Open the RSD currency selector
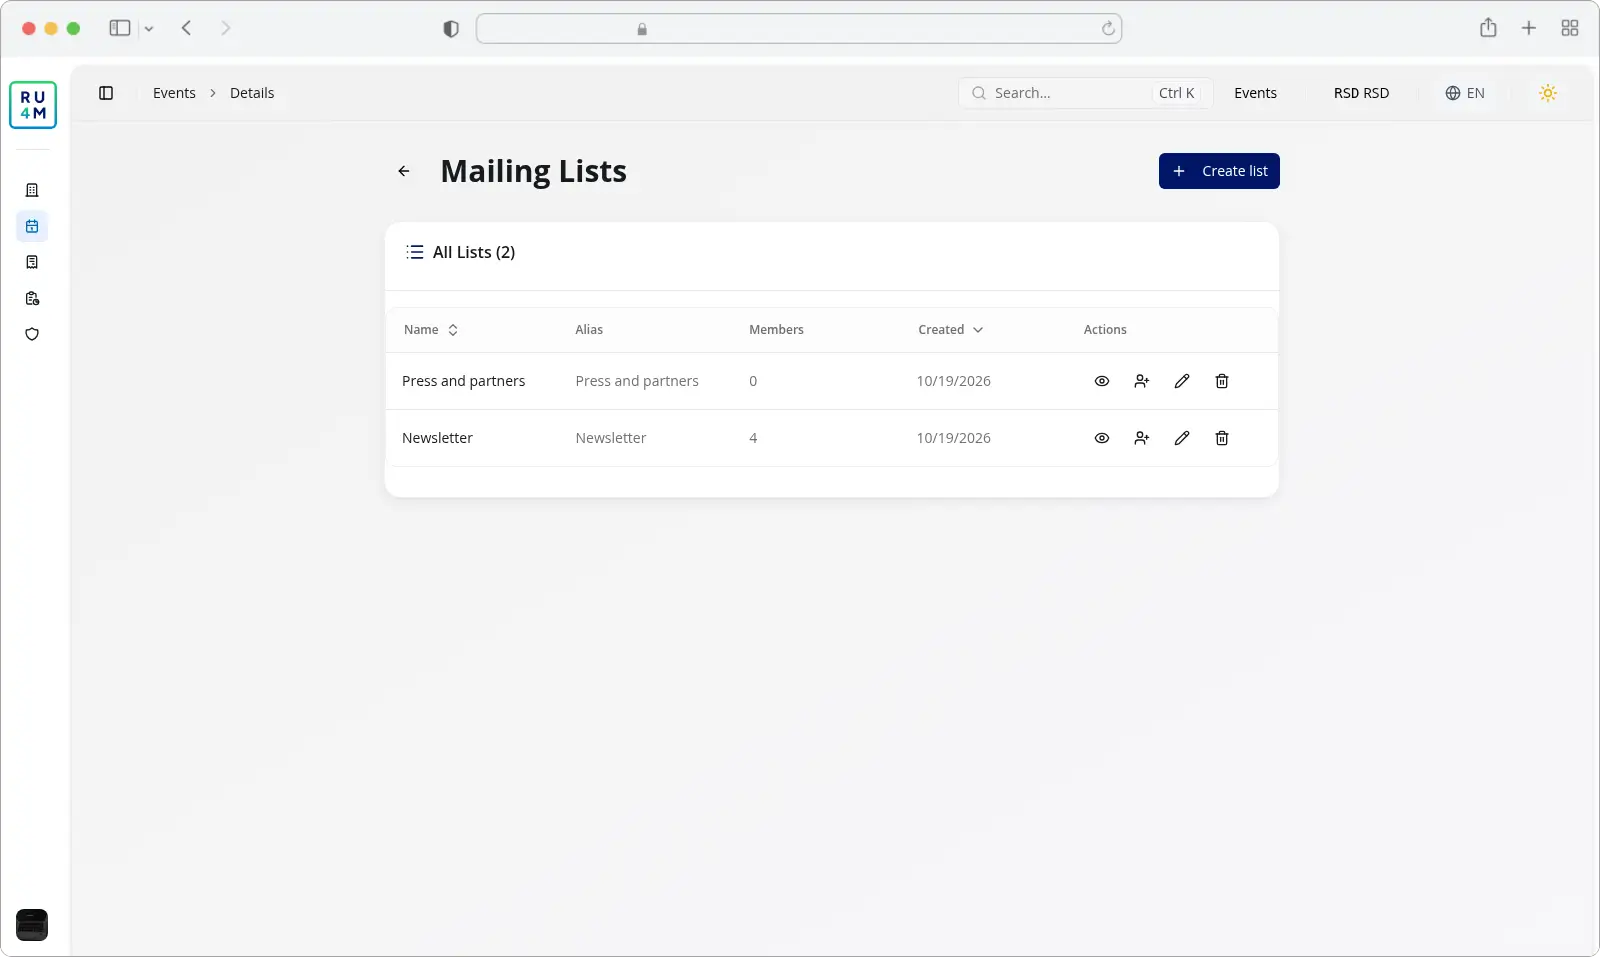Viewport: 1600px width, 957px height. tap(1361, 93)
